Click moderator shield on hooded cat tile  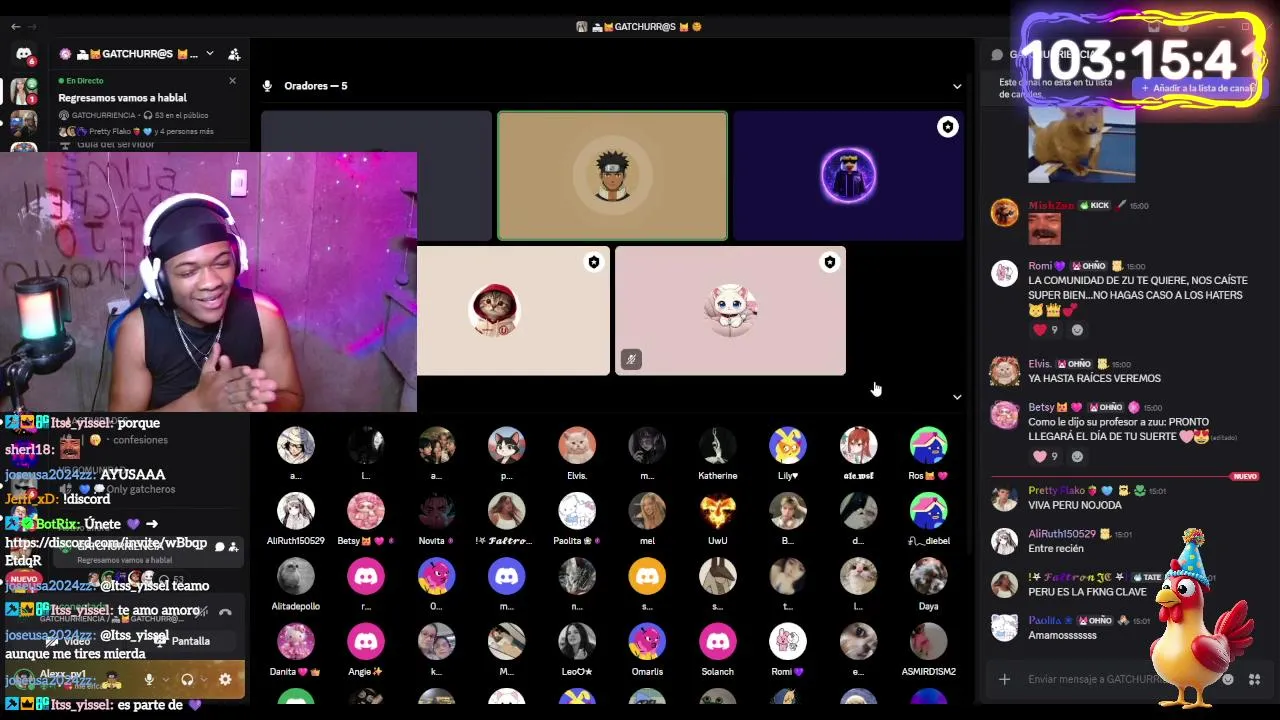[x=594, y=262]
